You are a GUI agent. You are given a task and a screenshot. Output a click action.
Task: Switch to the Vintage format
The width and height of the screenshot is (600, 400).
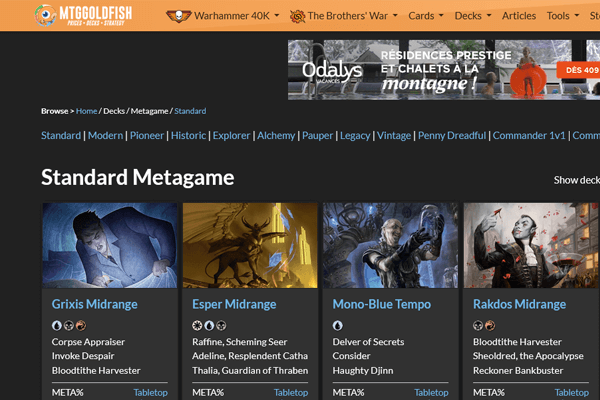[394, 136]
